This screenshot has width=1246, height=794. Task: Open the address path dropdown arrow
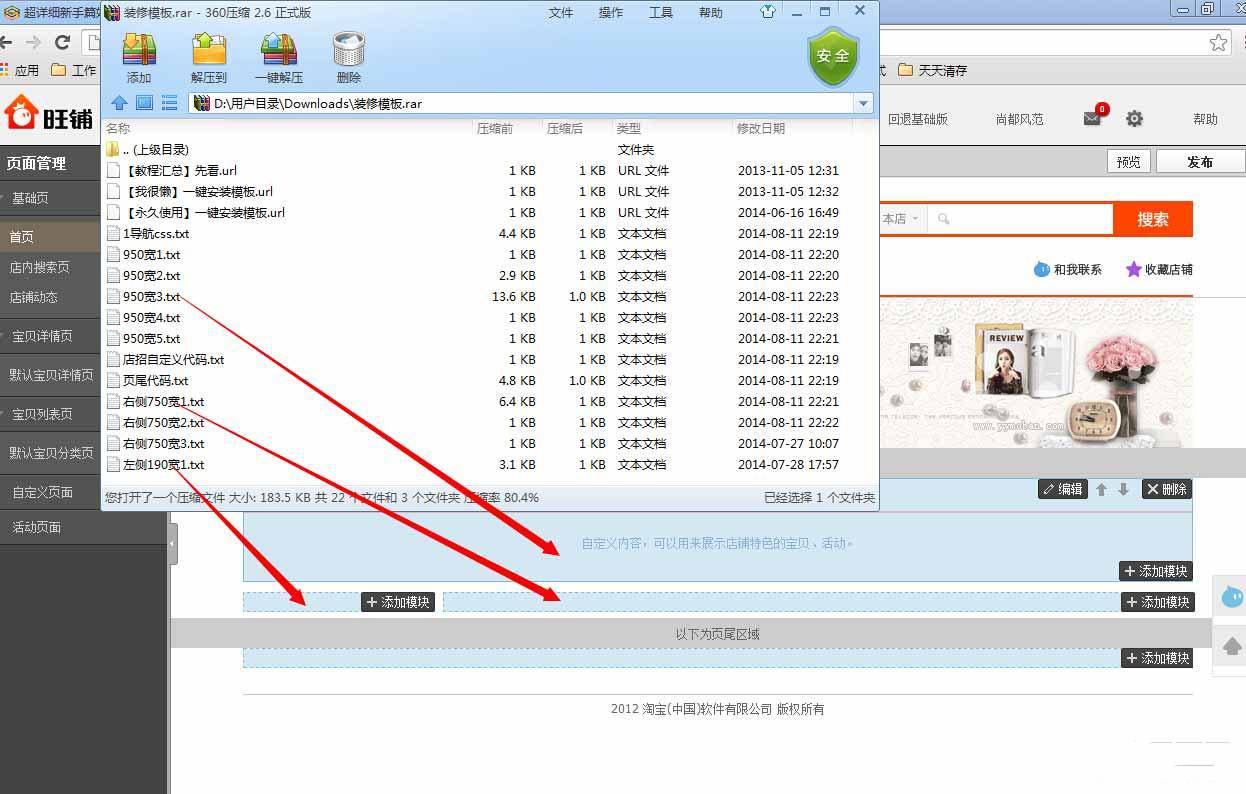[863, 103]
